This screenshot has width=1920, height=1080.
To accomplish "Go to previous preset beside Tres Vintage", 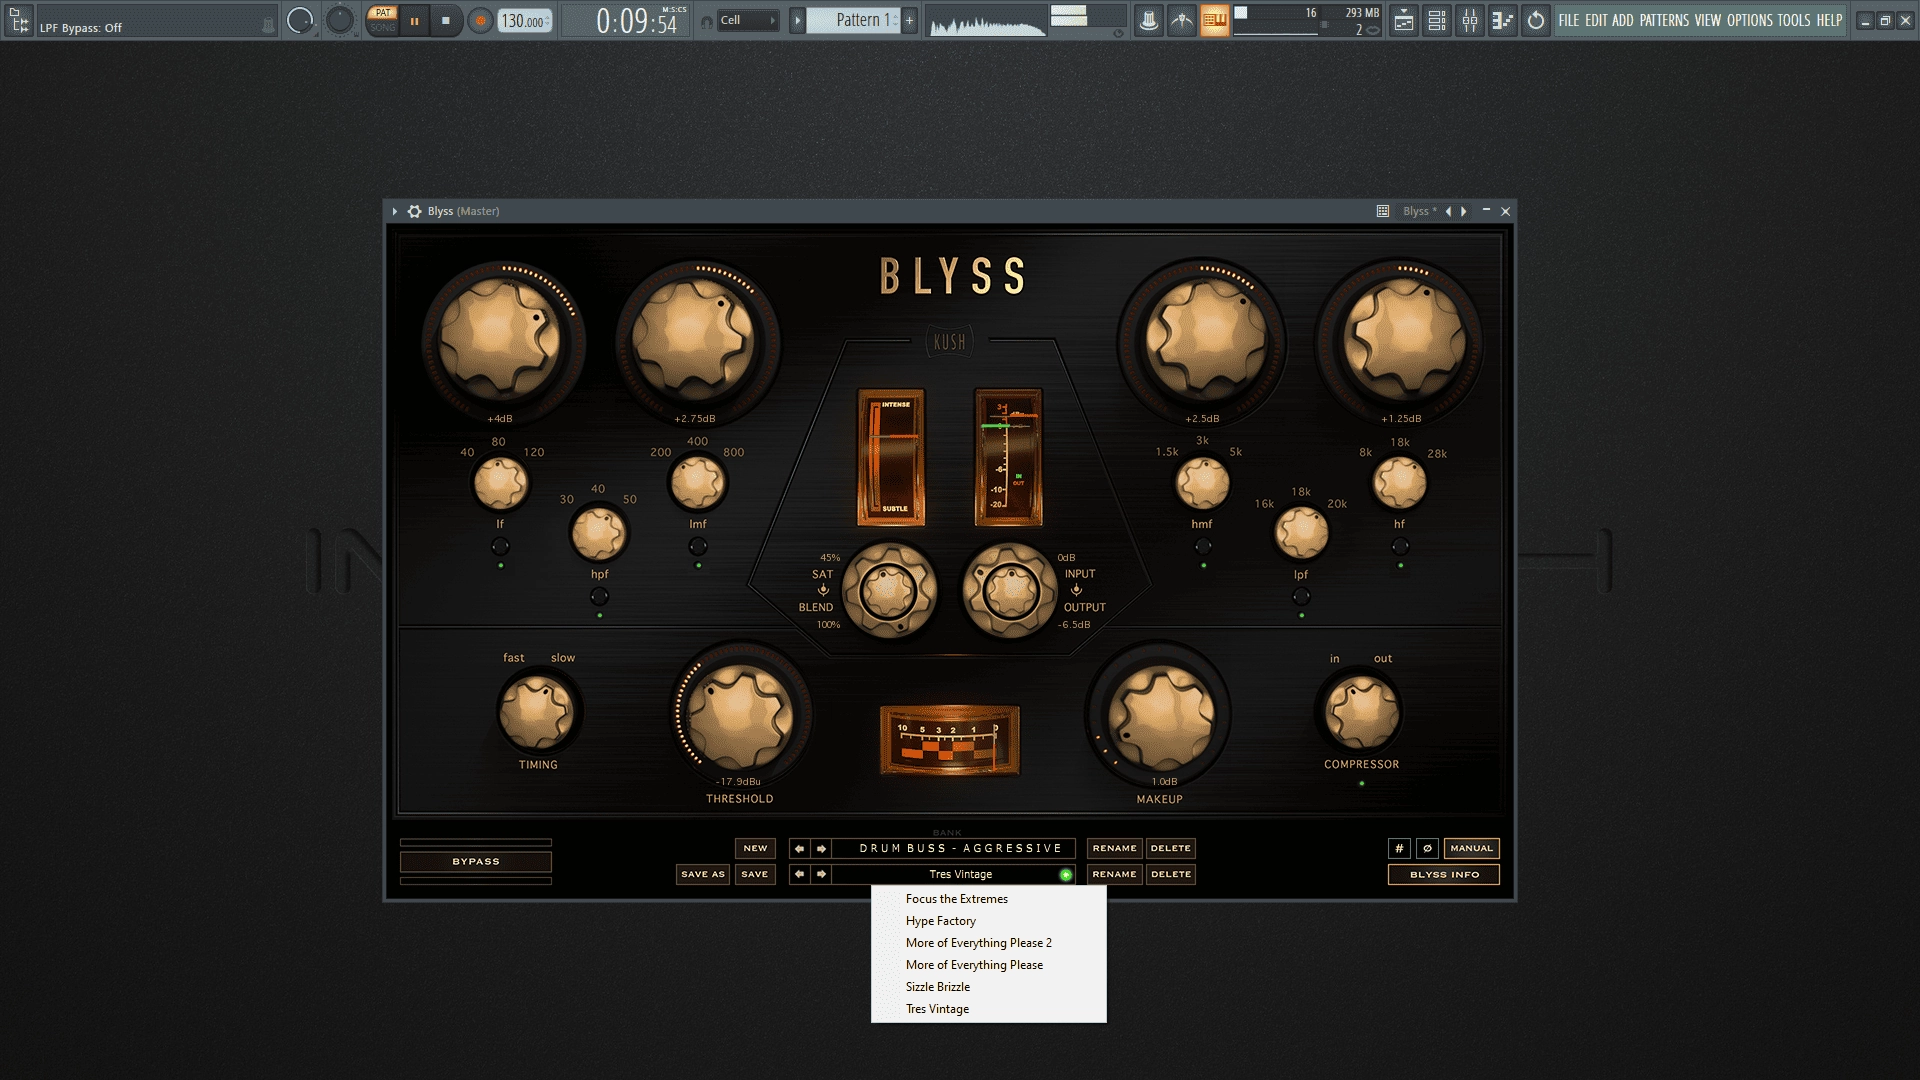I will pos(799,874).
